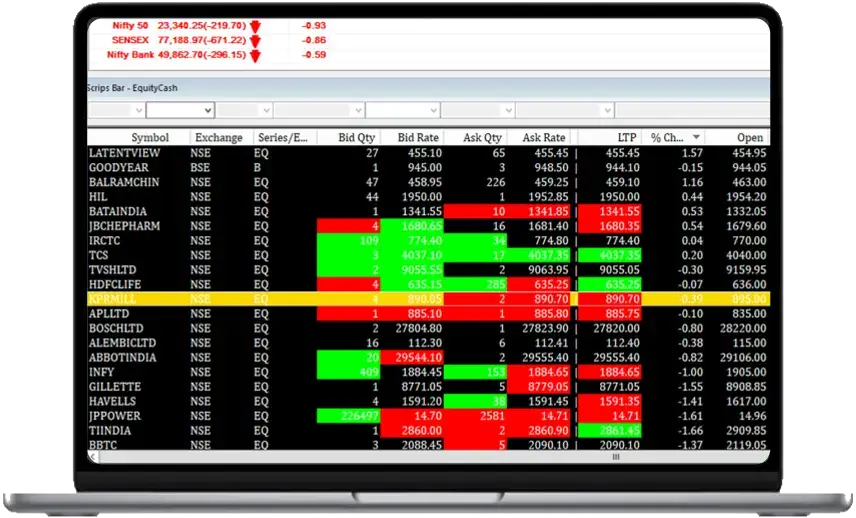Sort by Ask Rate column header

point(539,138)
